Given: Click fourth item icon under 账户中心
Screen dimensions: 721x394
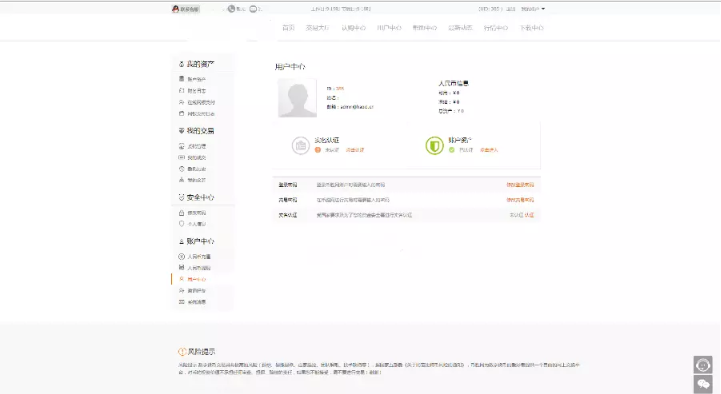Looking at the screenshot, I should pos(181,291).
